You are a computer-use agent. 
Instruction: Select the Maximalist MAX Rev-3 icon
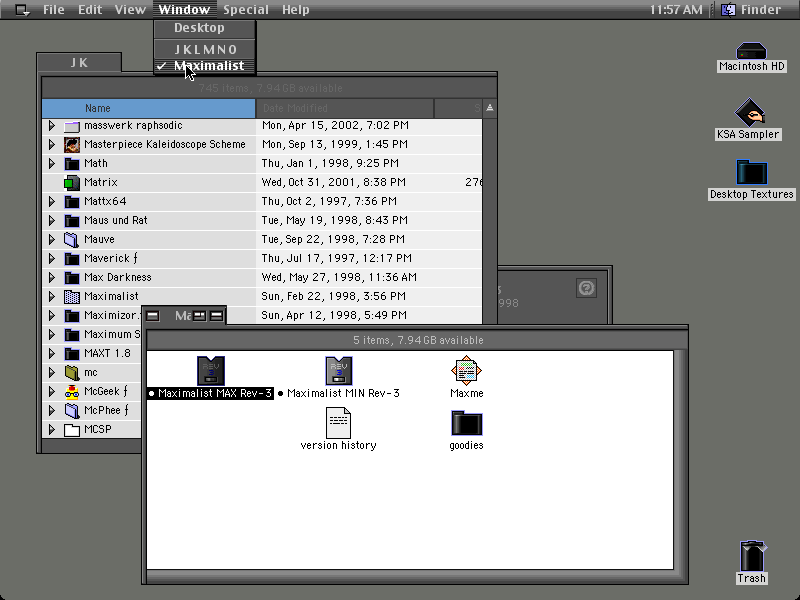pyautogui.click(x=211, y=370)
